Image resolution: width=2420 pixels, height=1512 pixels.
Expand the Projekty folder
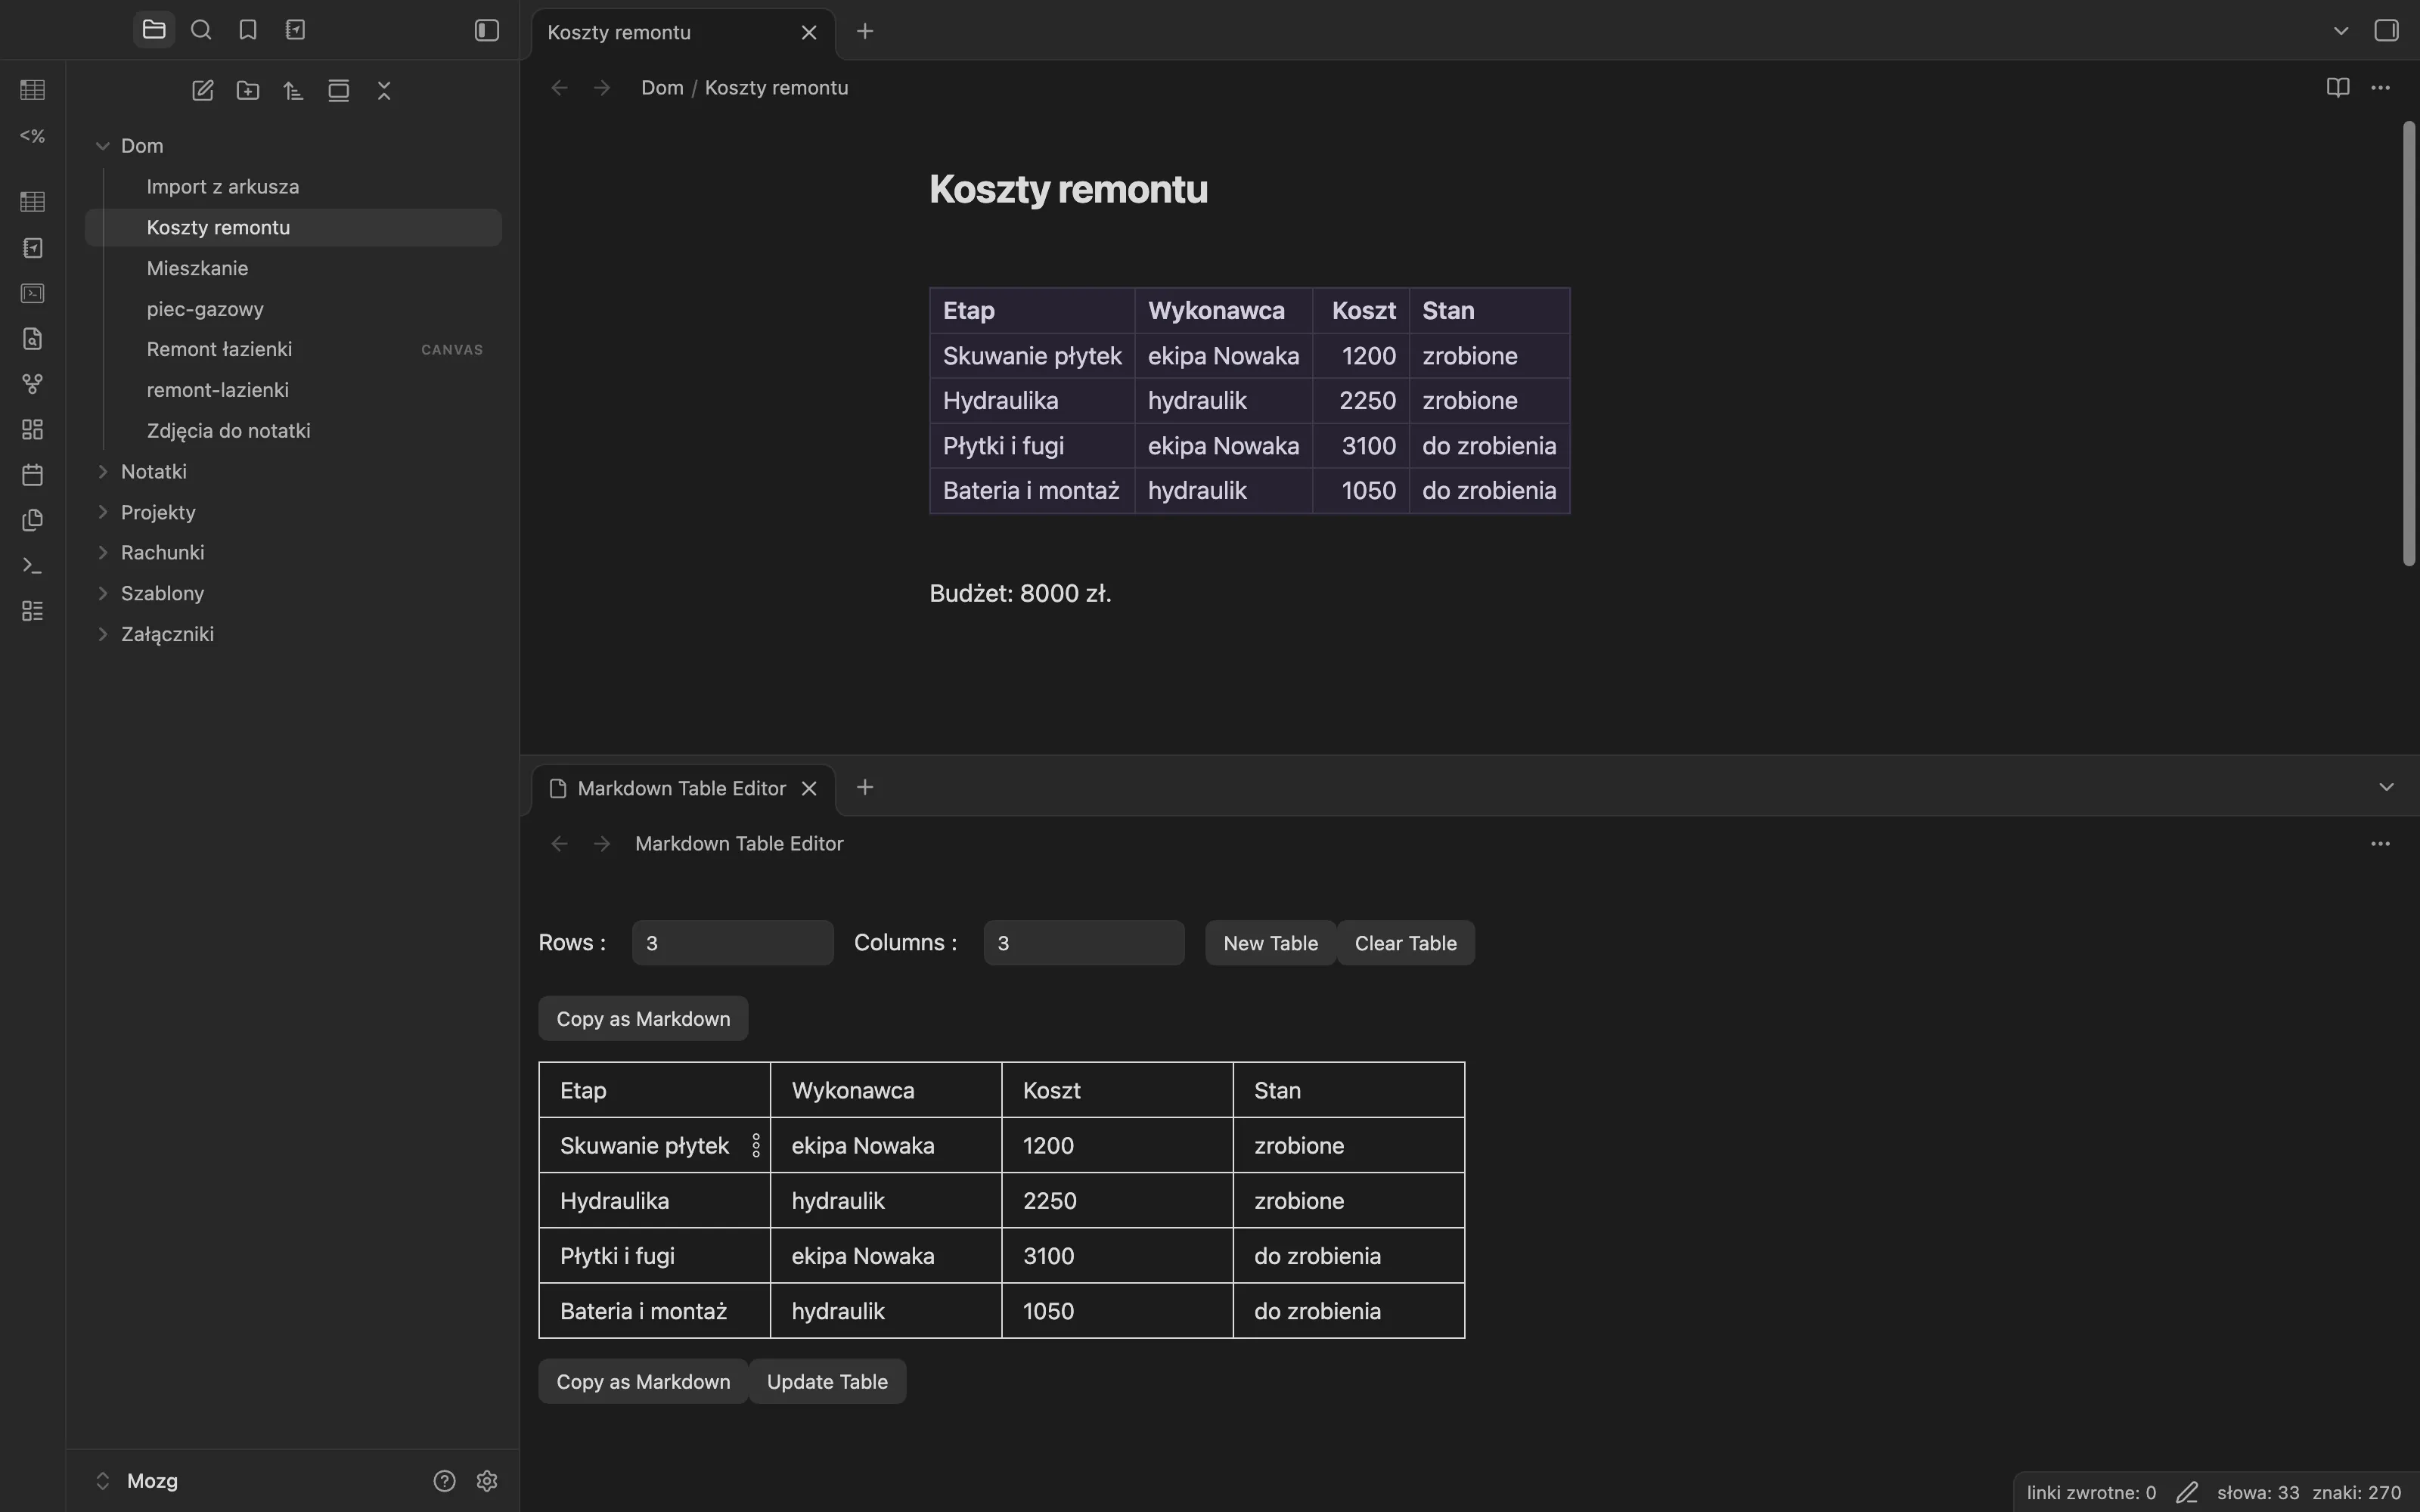click(x=102, y=512)
